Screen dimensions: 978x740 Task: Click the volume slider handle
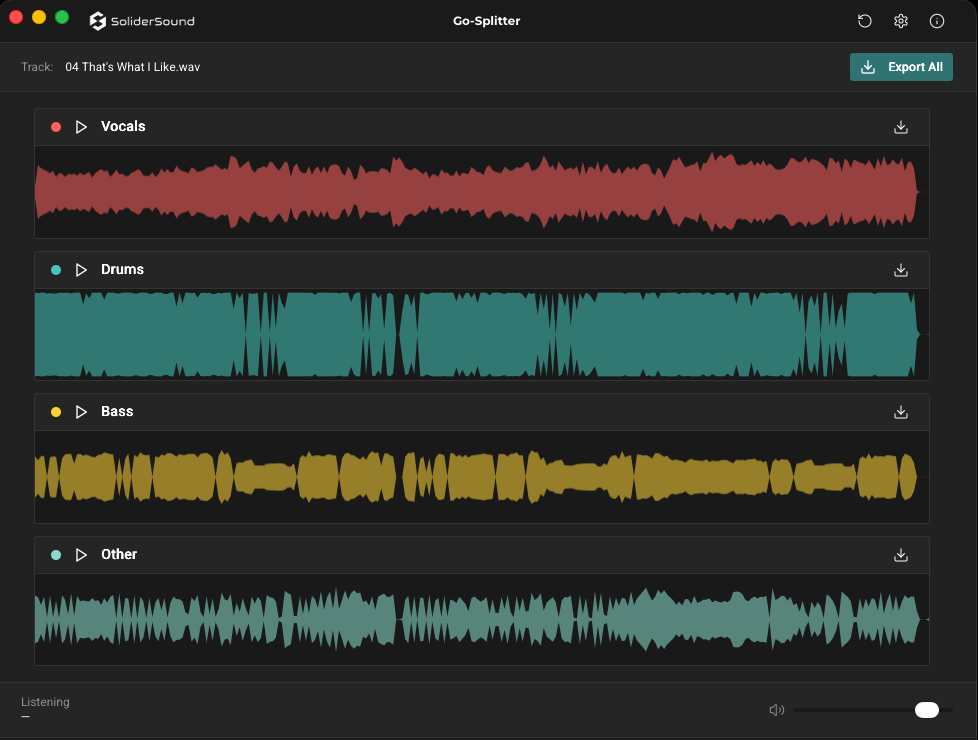pos(927,710)
